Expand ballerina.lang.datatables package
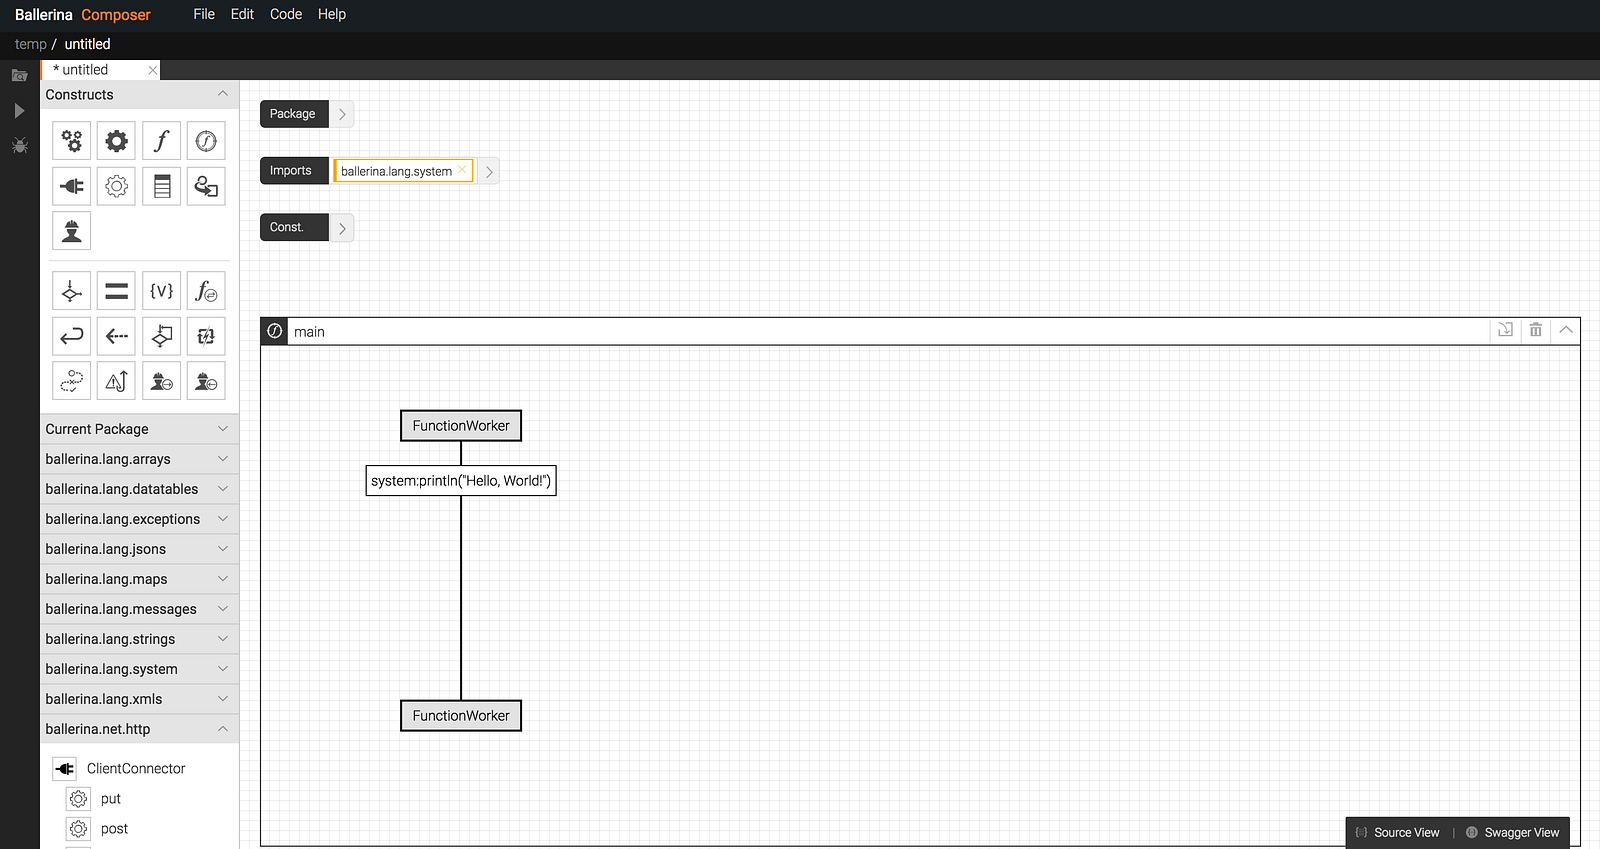This screenshot has height=849, width=1600. point(223,489)
